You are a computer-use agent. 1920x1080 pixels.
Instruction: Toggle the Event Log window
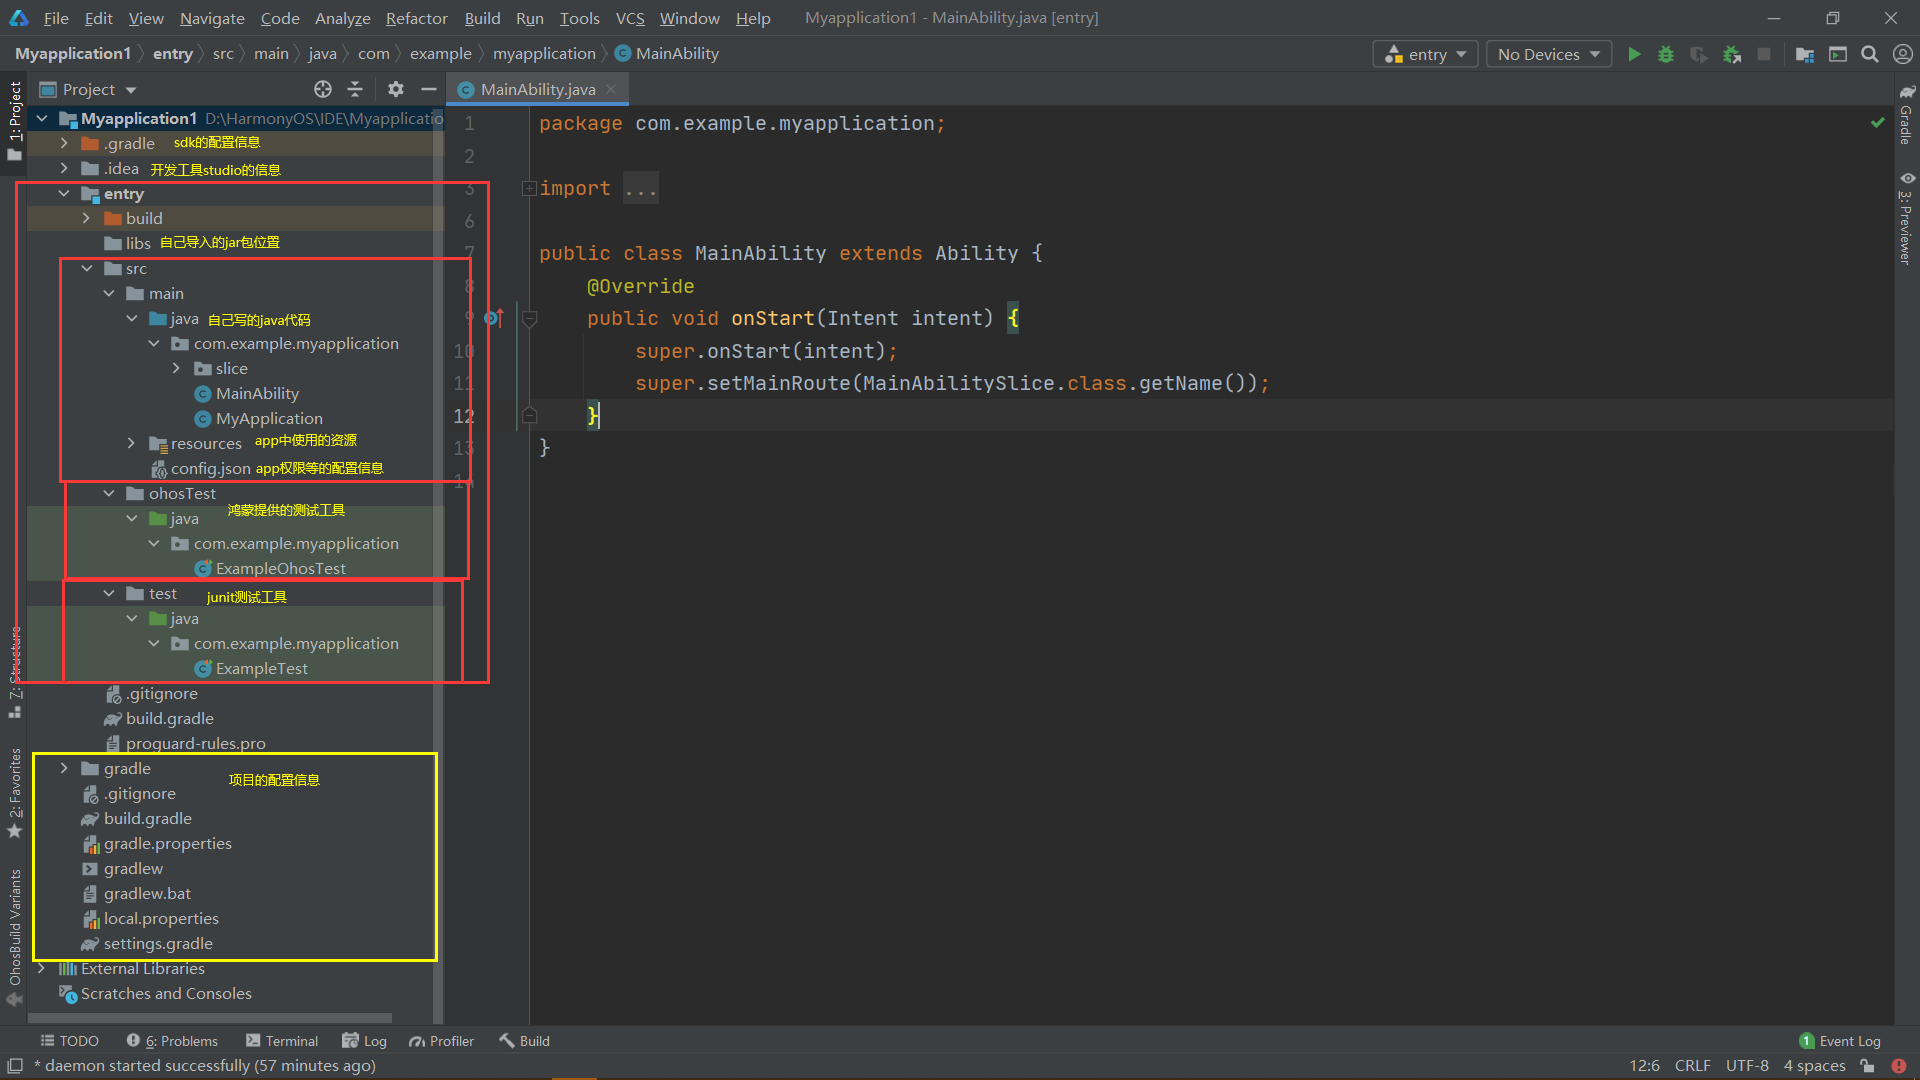click(x=1840, y=1041)
